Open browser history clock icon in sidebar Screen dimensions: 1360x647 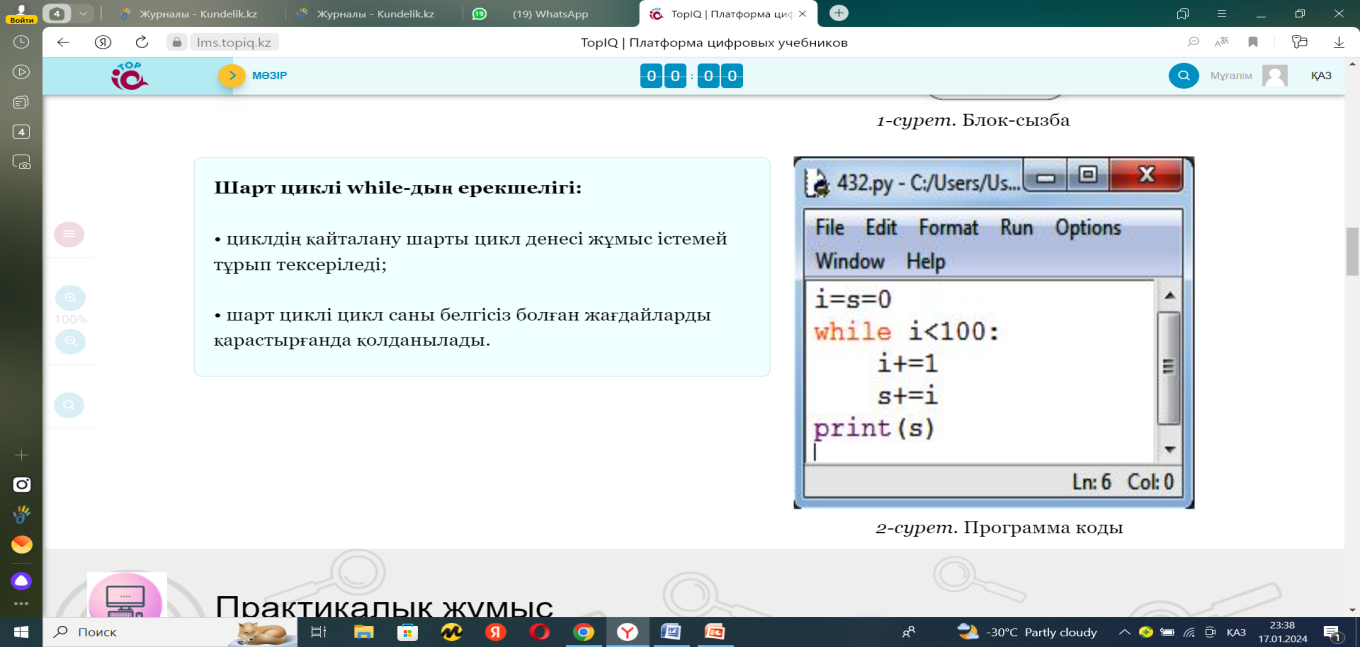point(21,43)
